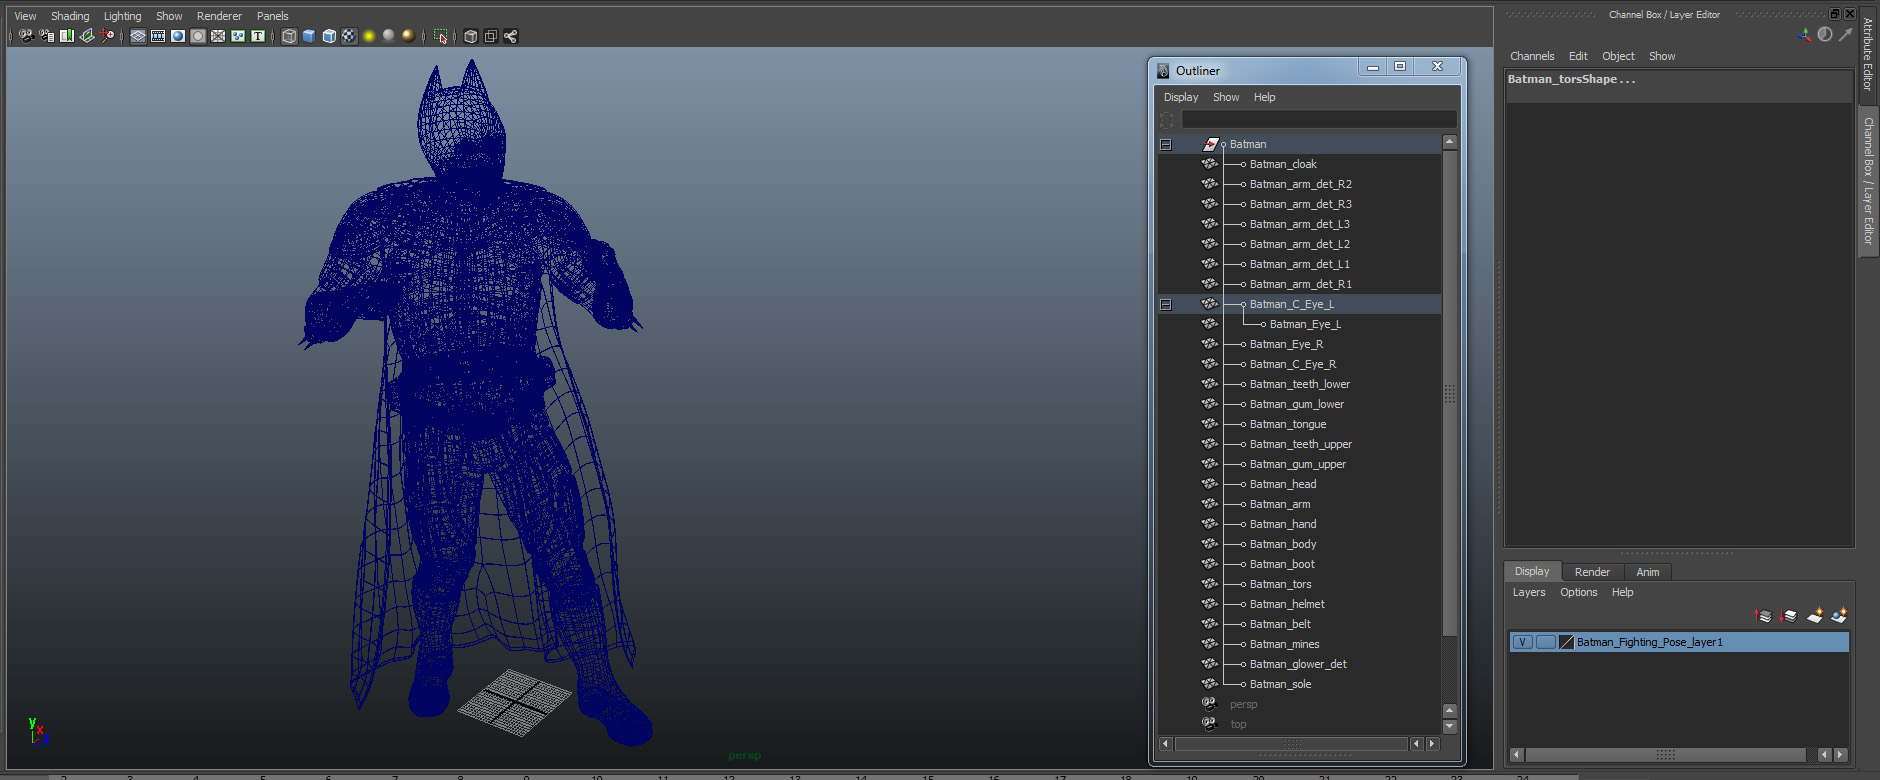Switch to the Anim layer tab
The image size is (1880, 780).
[1647, 572]
